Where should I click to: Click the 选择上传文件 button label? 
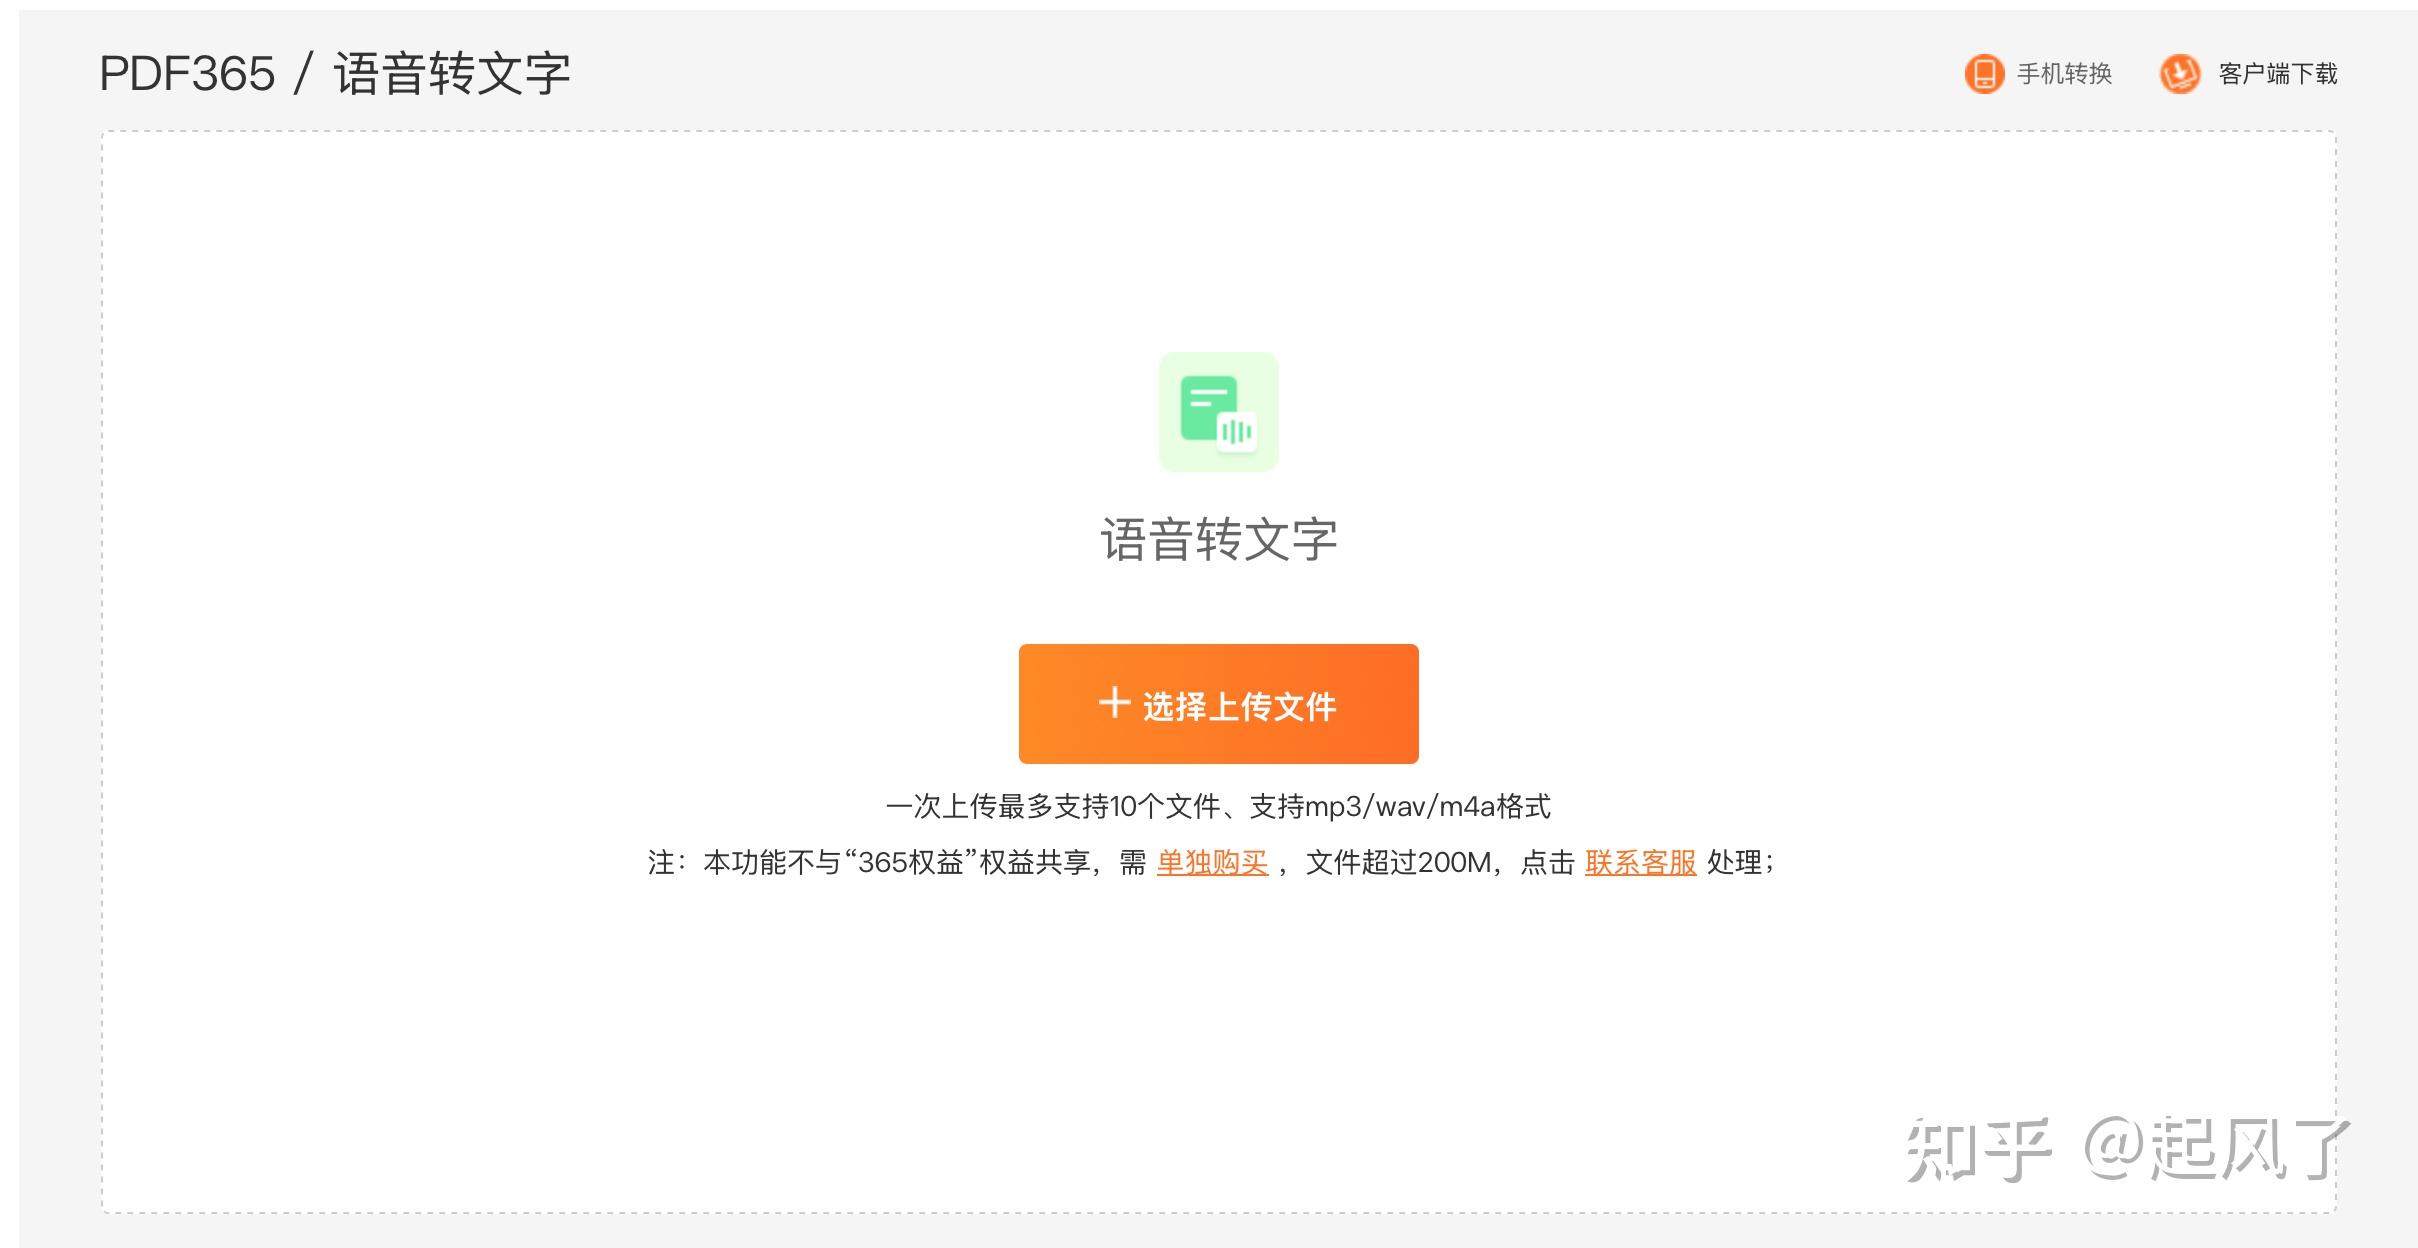(x=1239, y=706)
